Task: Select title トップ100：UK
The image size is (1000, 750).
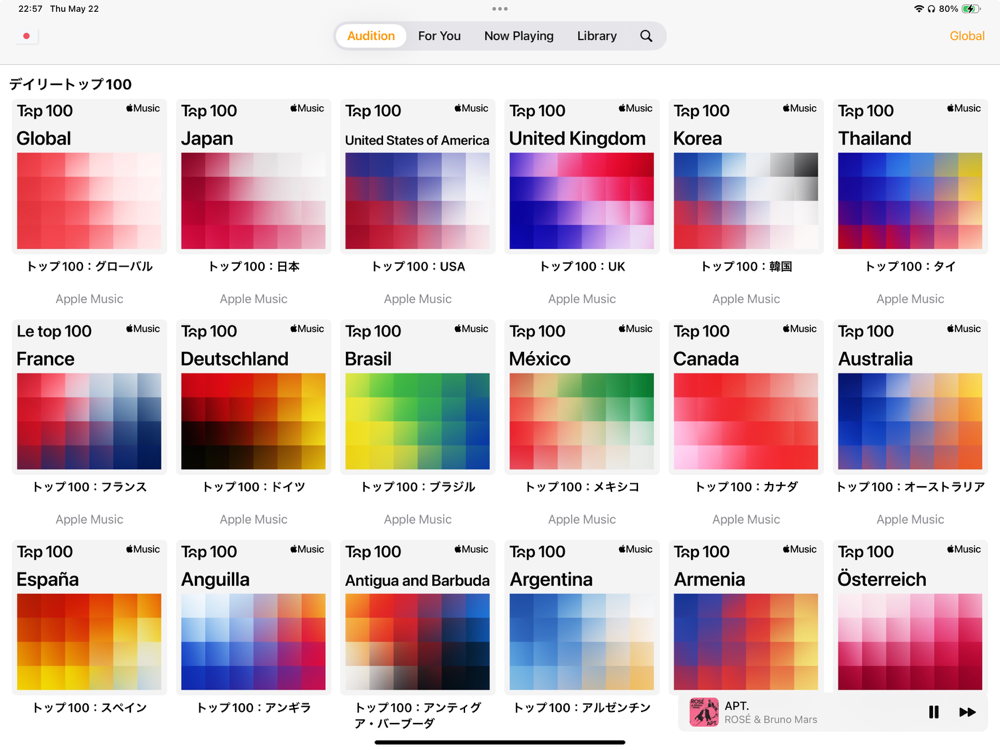Action: (x=582, y=267)
